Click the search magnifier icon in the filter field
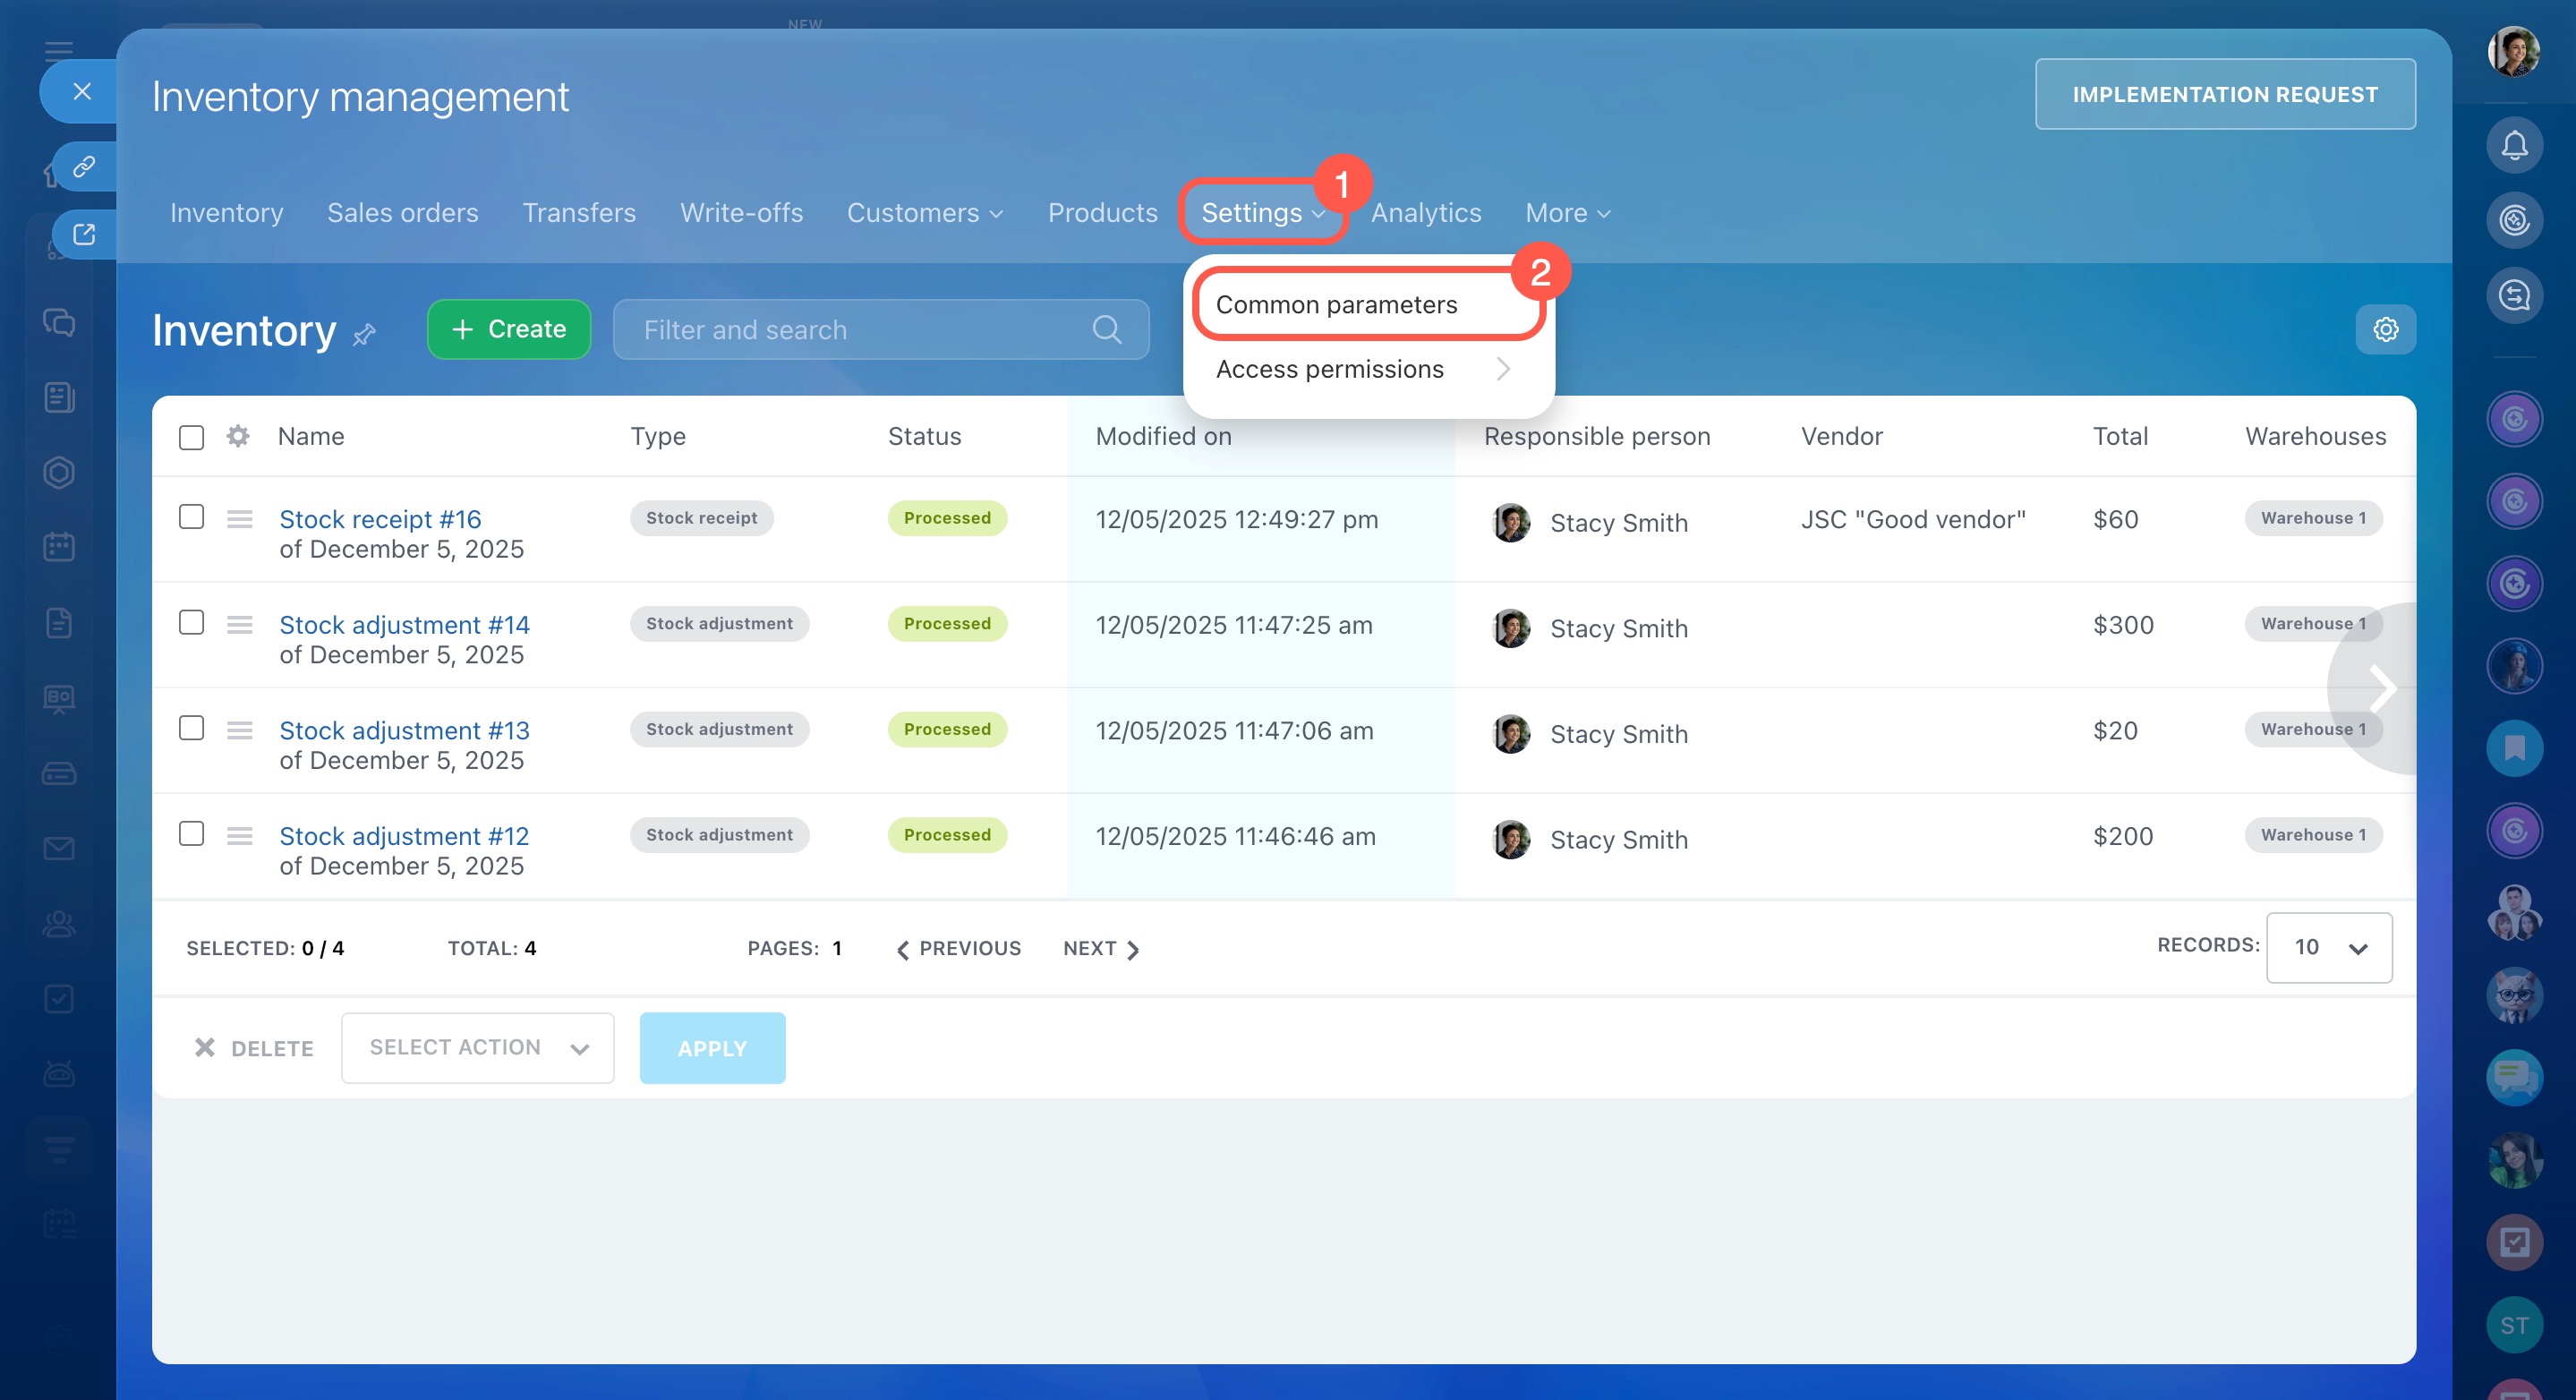Screen dimensions: 2576x1400 1106,330
